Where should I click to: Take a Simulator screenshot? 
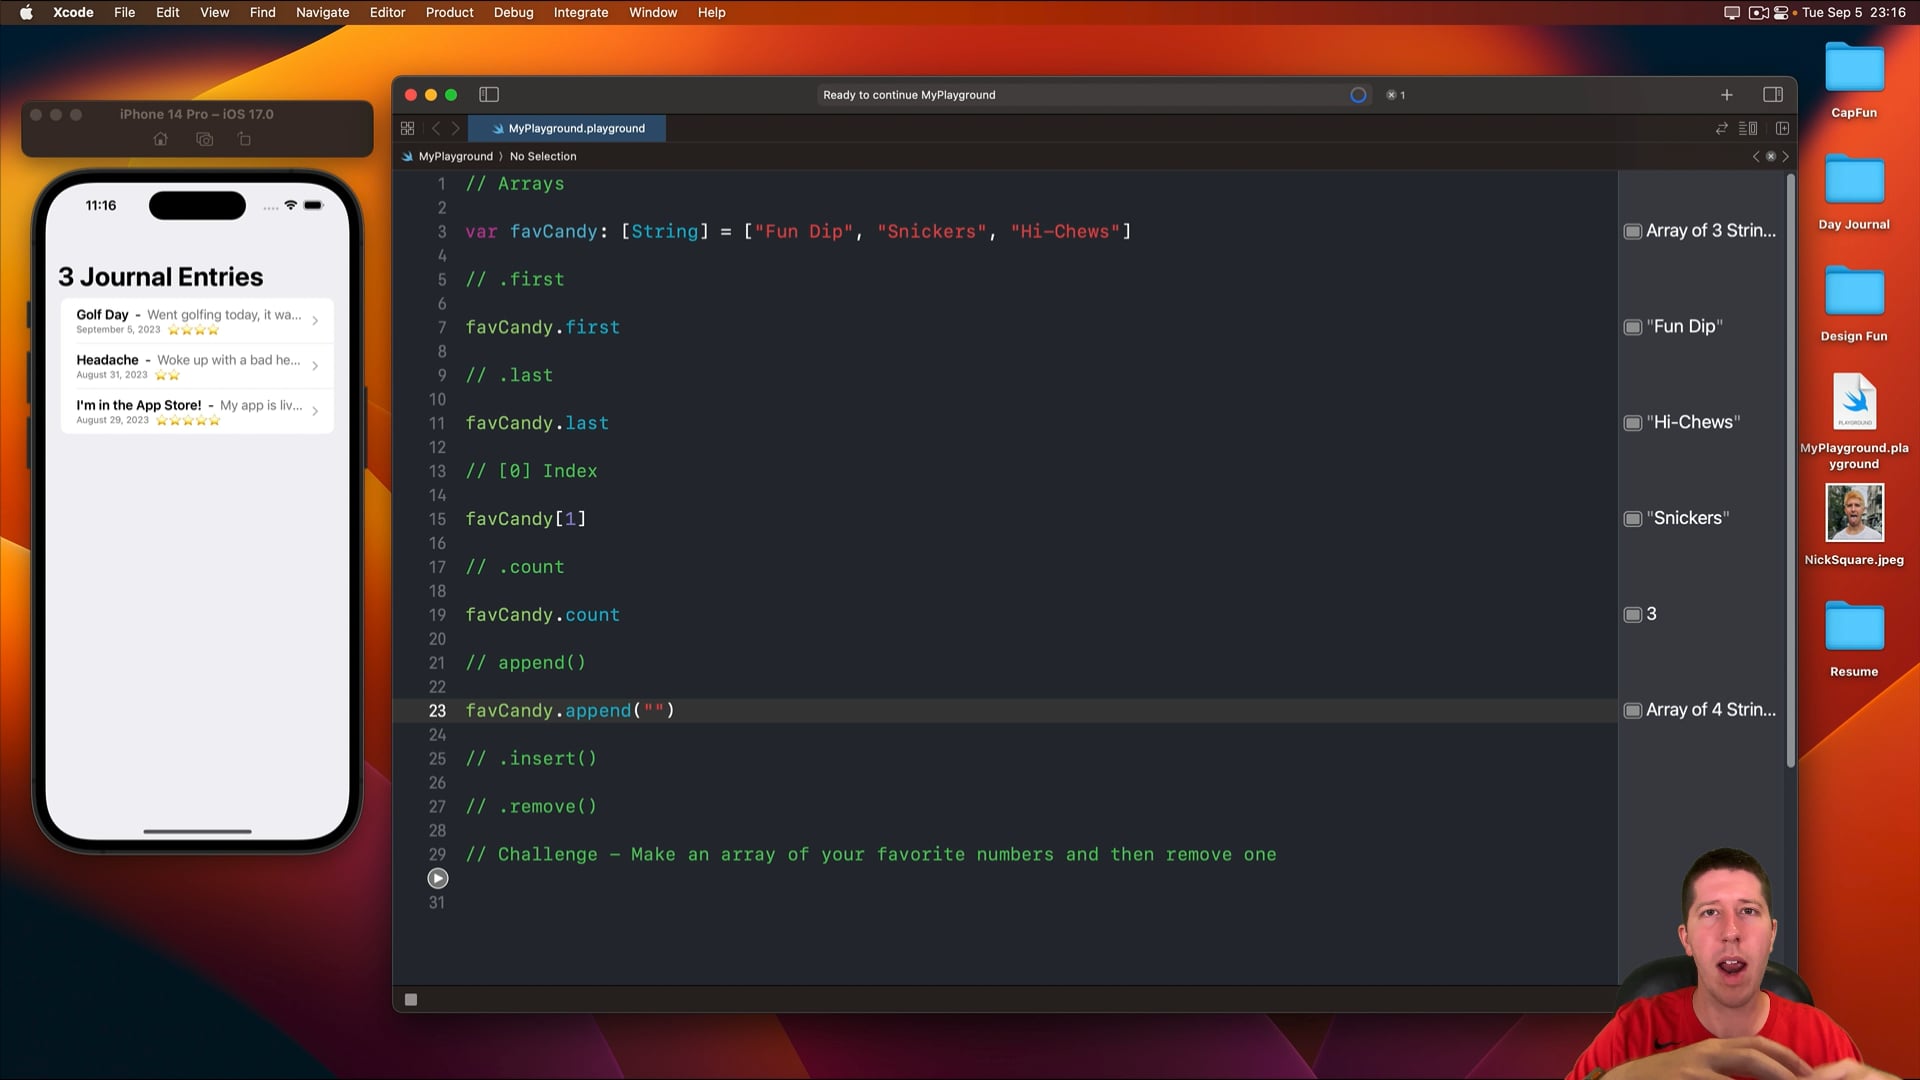[x=204, y=139]
